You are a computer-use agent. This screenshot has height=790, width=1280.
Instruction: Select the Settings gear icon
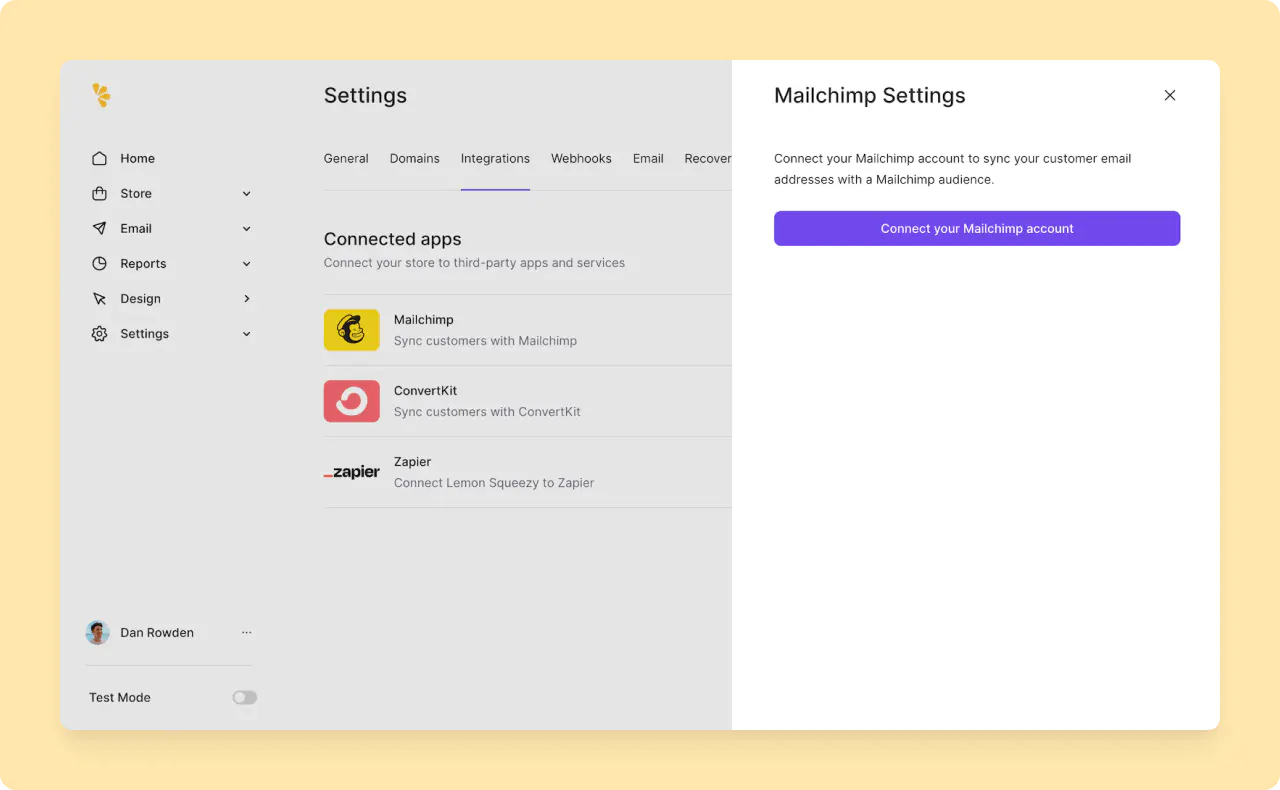tap(100, 333)
